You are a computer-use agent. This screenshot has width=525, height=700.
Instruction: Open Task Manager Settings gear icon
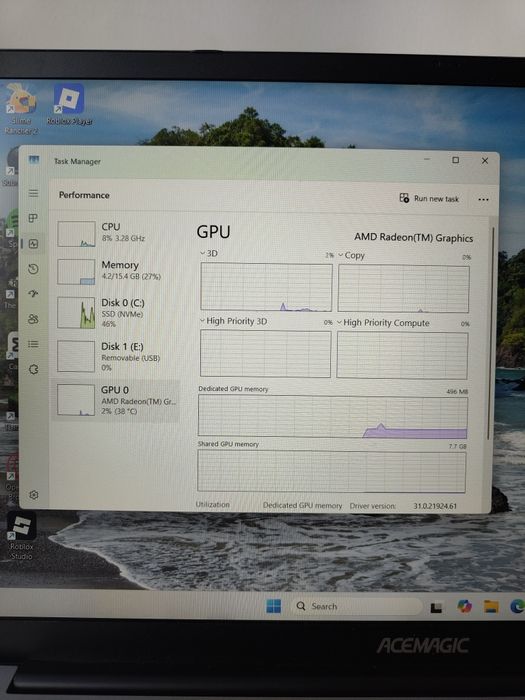pos(33,495)
